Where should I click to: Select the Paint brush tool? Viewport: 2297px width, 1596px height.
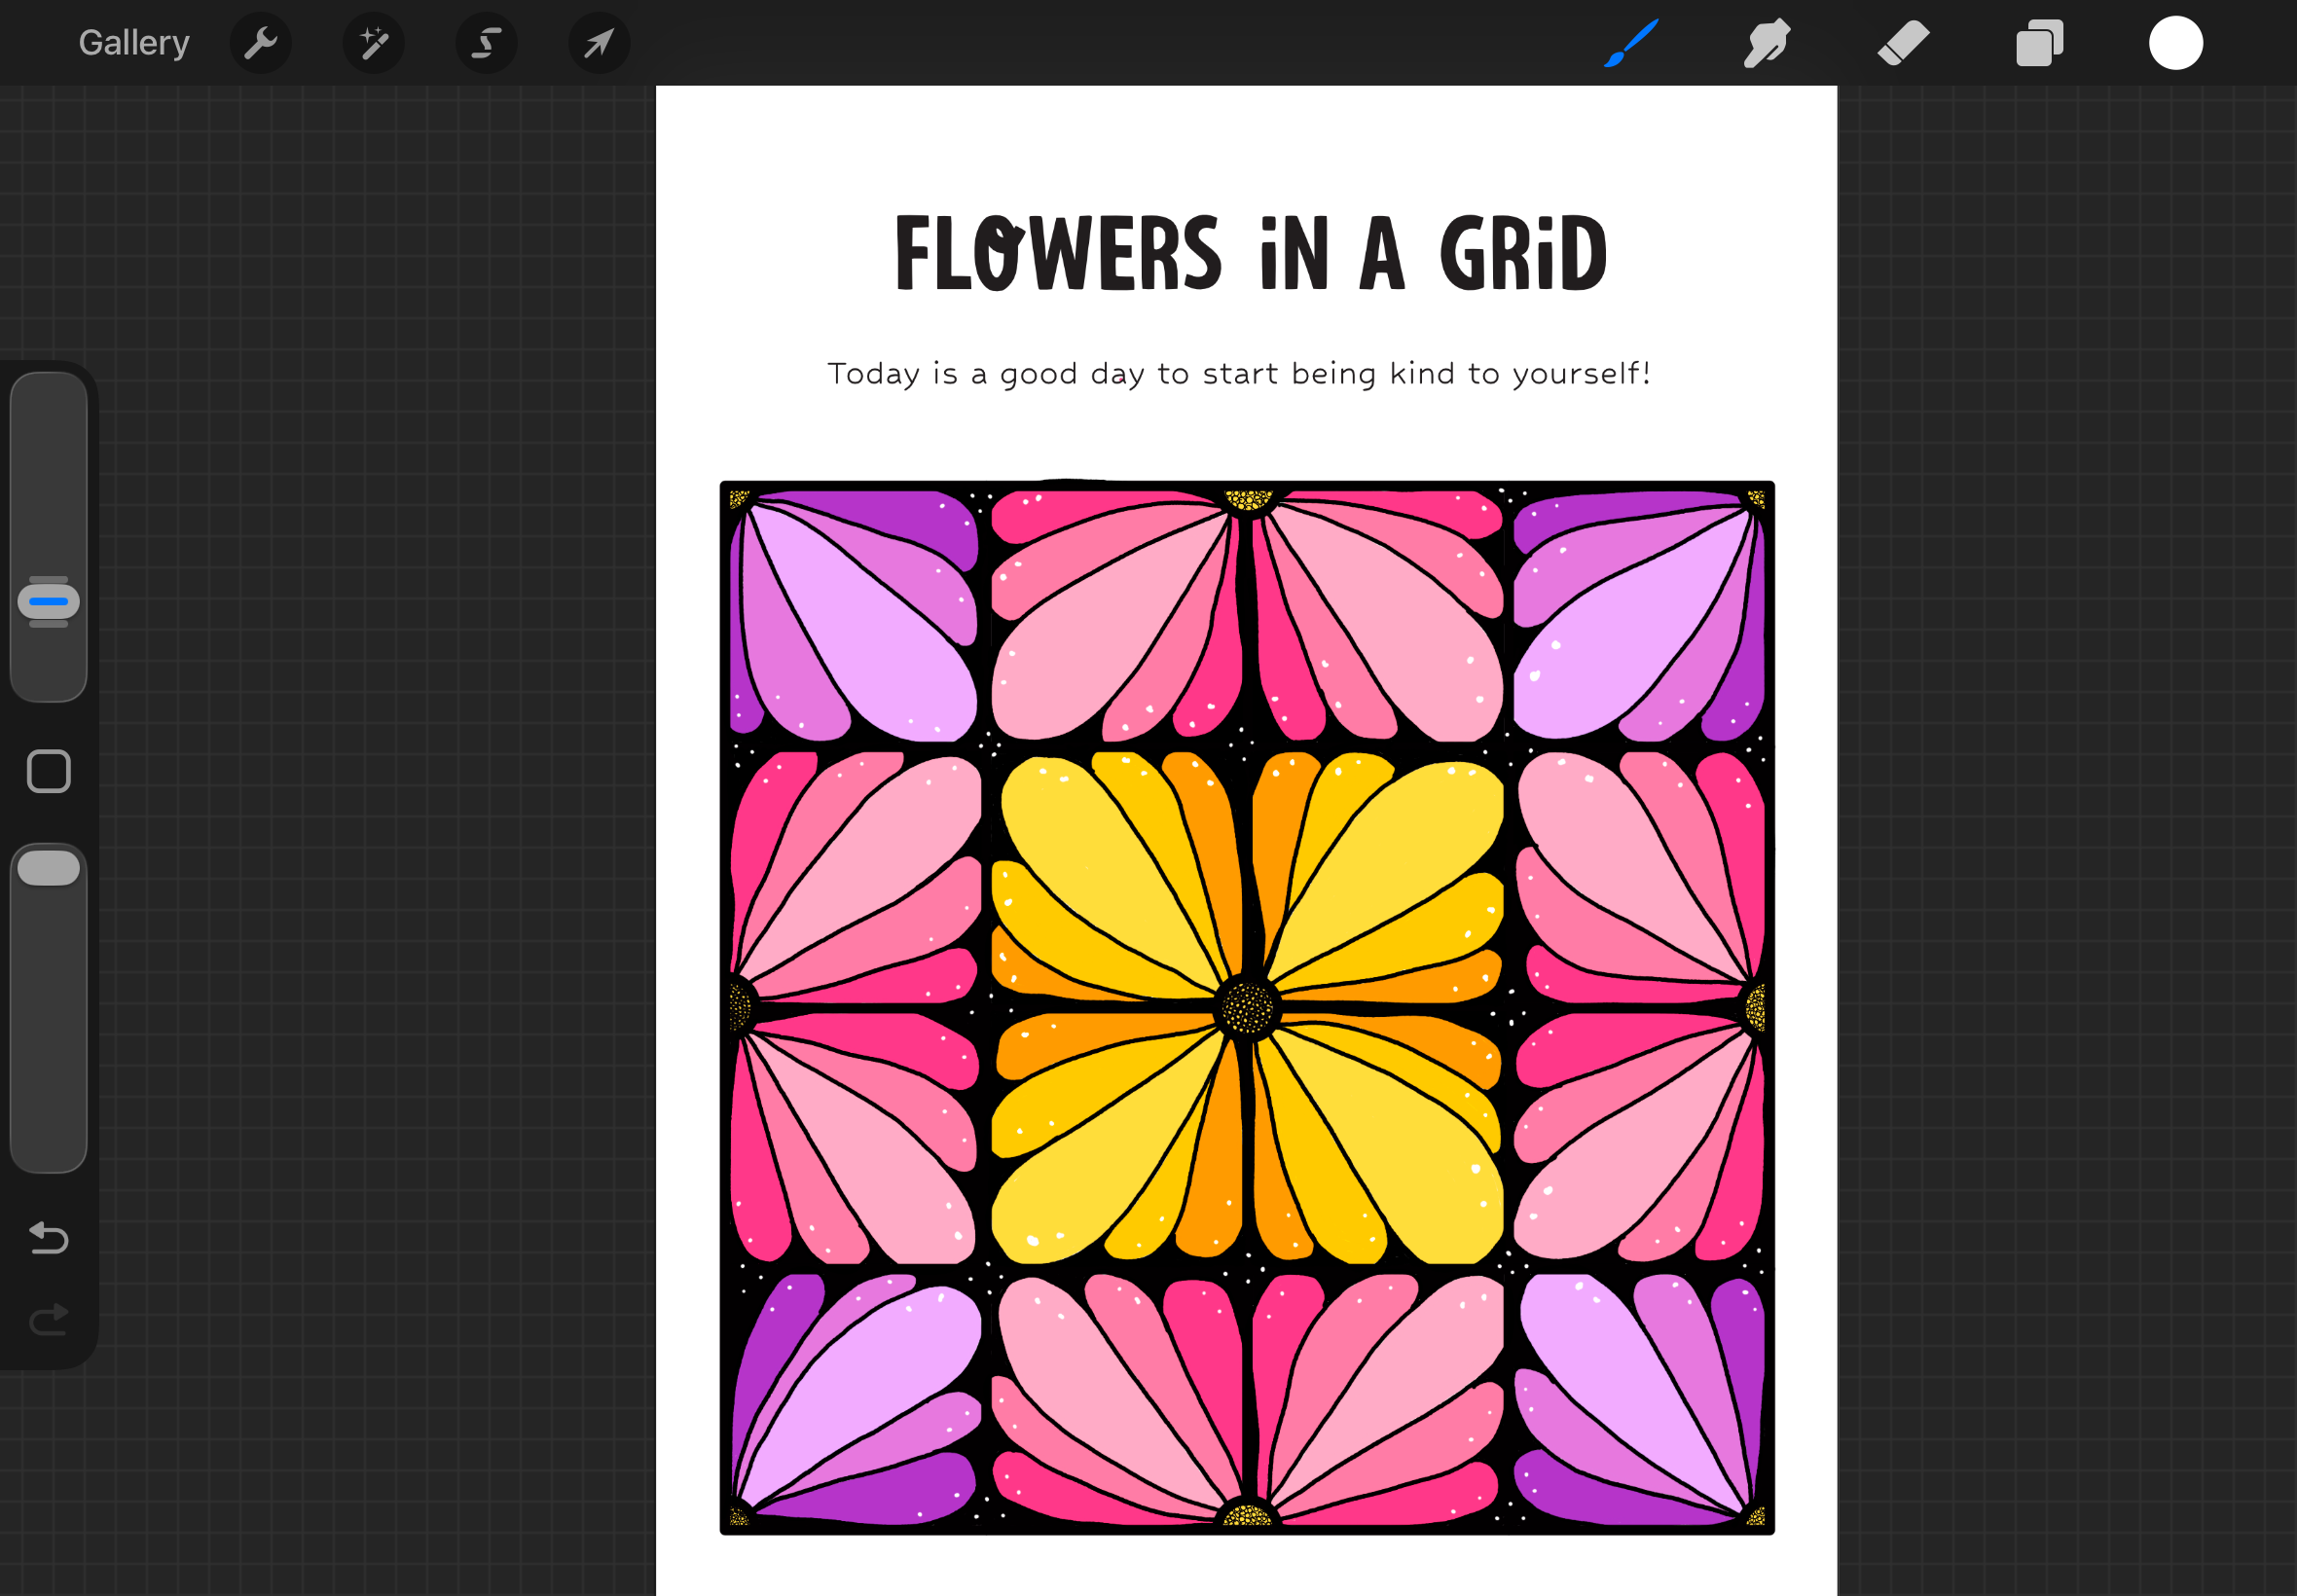click(x=1631, y=43)
